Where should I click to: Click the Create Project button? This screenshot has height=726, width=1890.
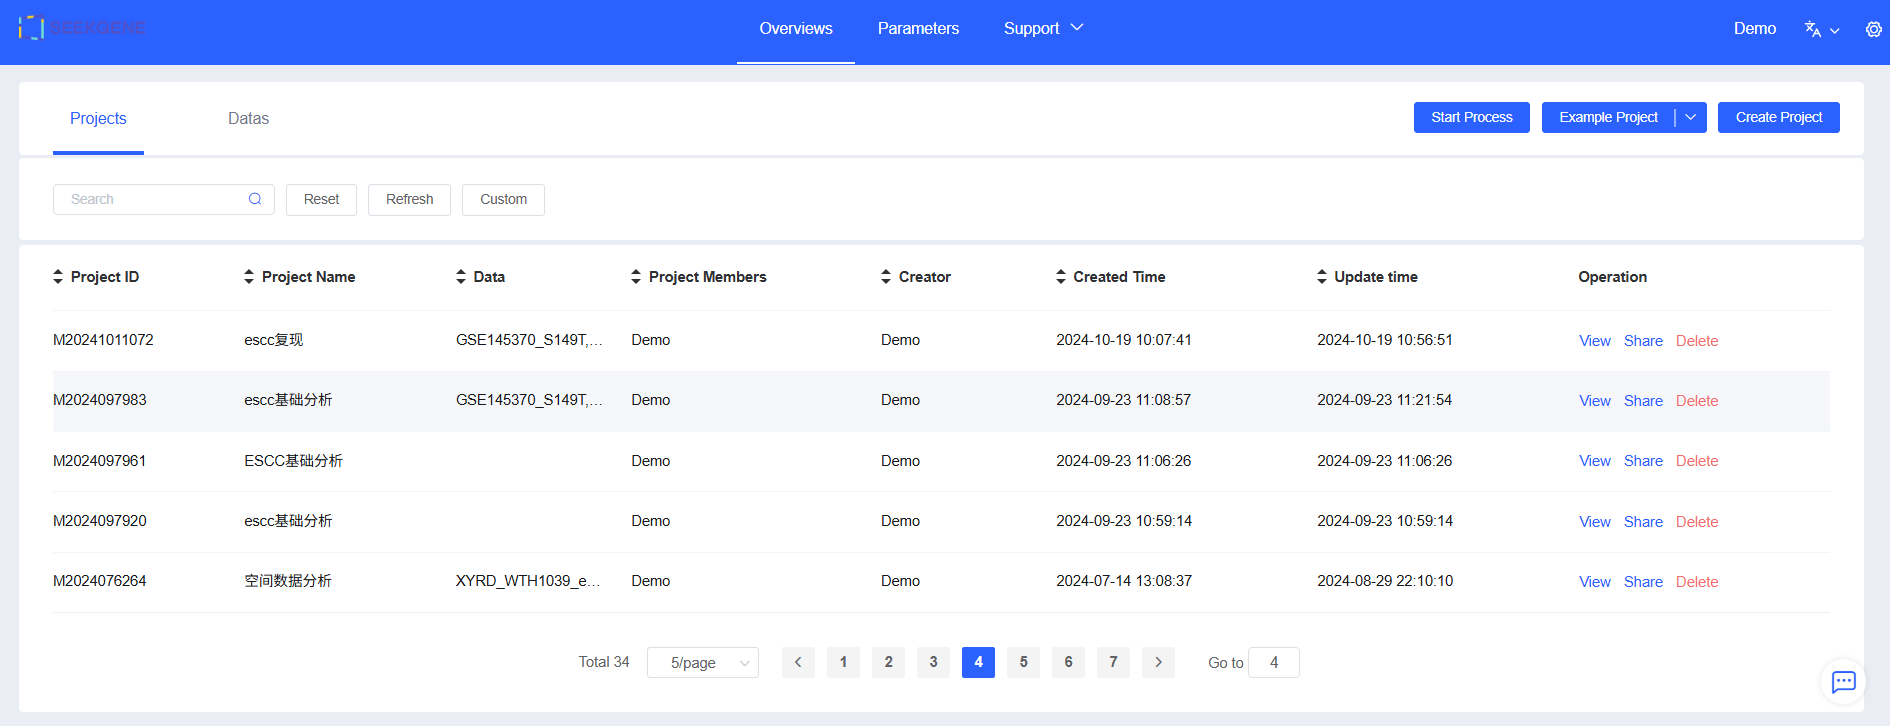coord(1778,117)
